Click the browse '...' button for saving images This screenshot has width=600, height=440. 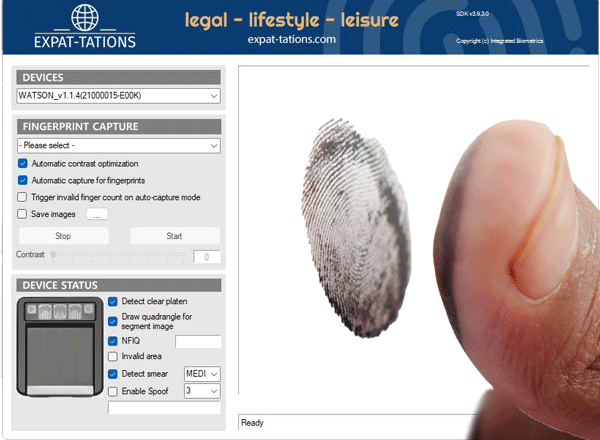pyautogui.click(x=96, y=214)
